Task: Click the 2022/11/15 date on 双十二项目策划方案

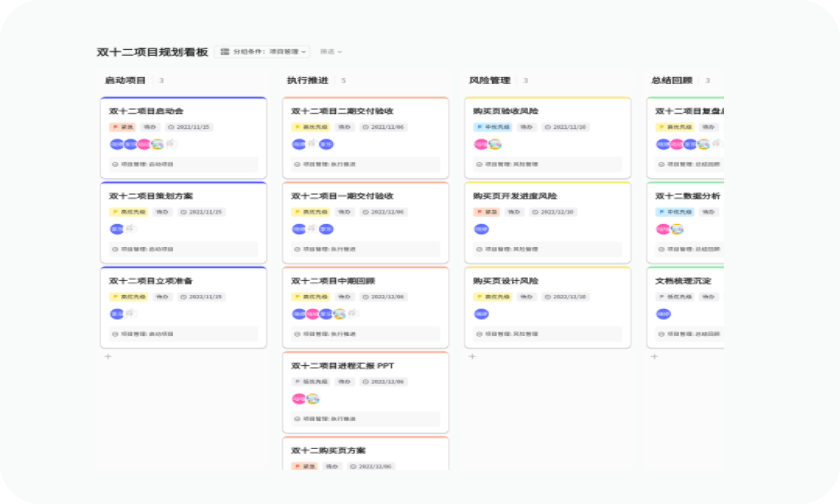Action: coord(201,212)
